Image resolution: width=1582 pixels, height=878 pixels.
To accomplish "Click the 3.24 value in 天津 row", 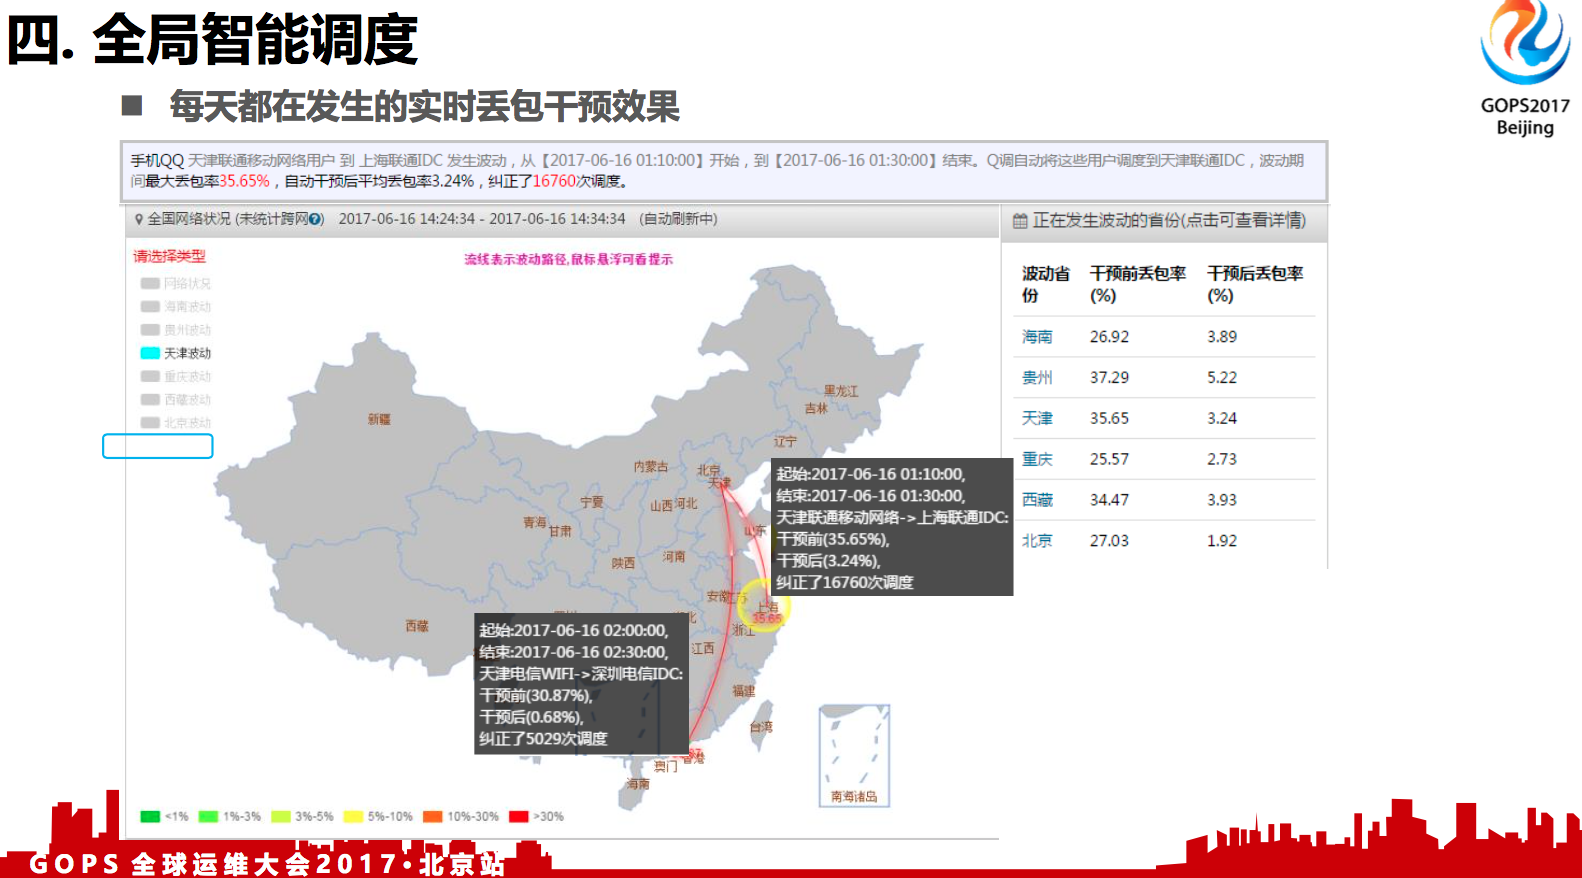I will [1222, 419].
